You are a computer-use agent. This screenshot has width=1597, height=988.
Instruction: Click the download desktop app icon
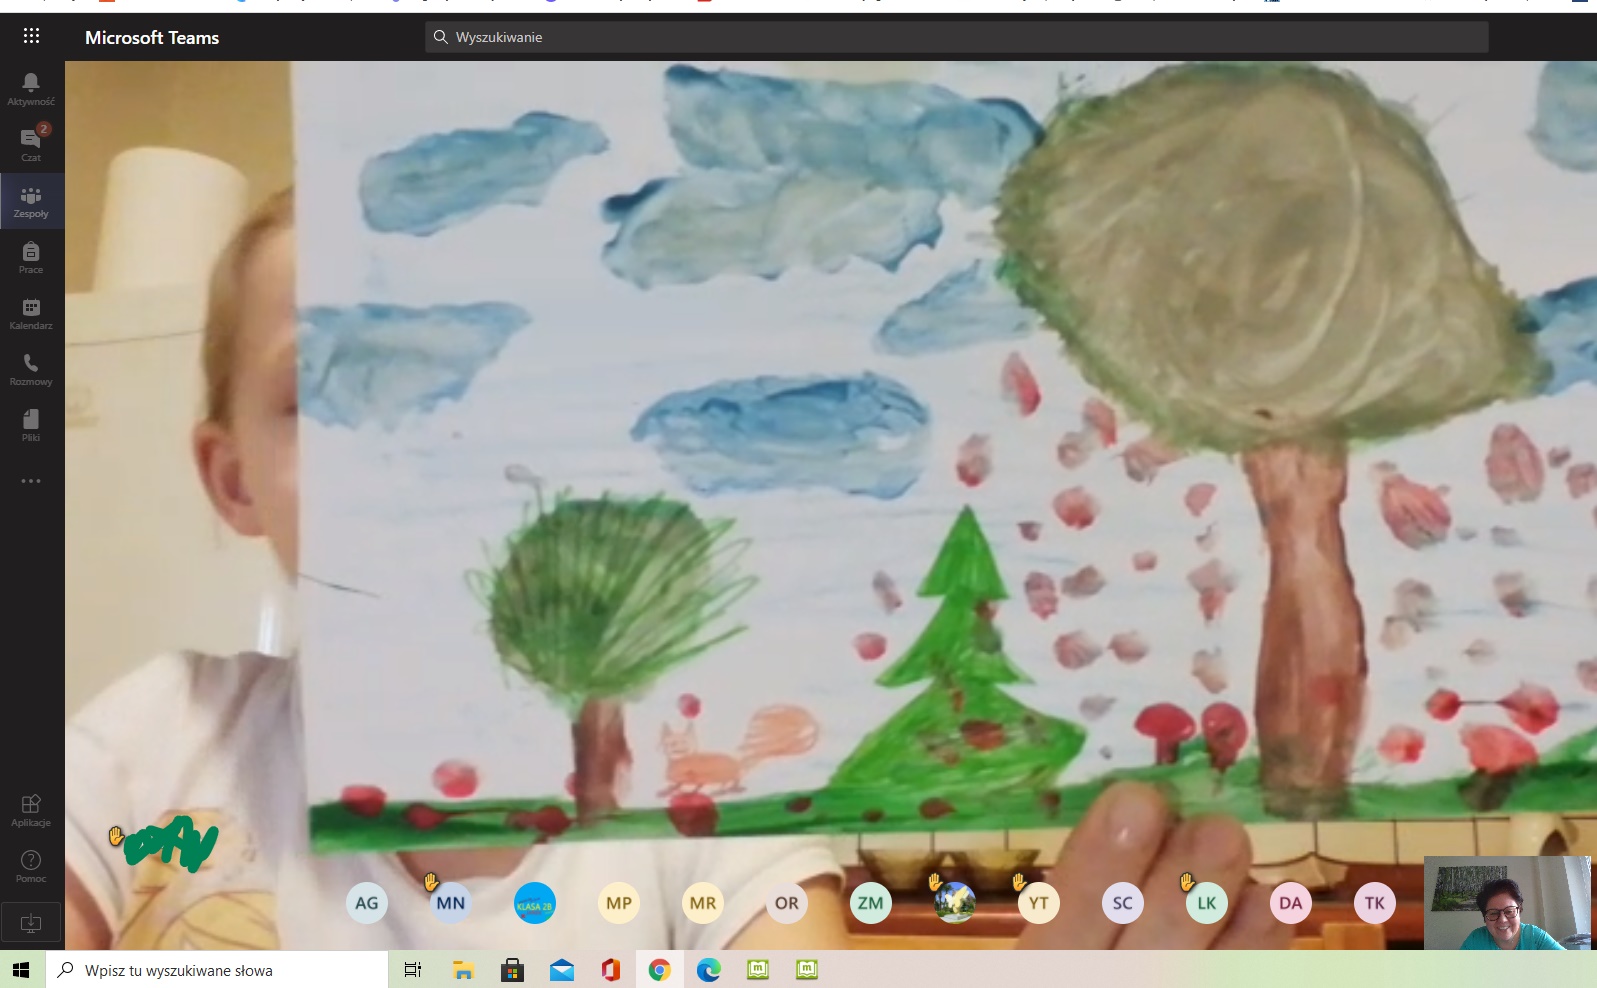[x=31, y=922]
